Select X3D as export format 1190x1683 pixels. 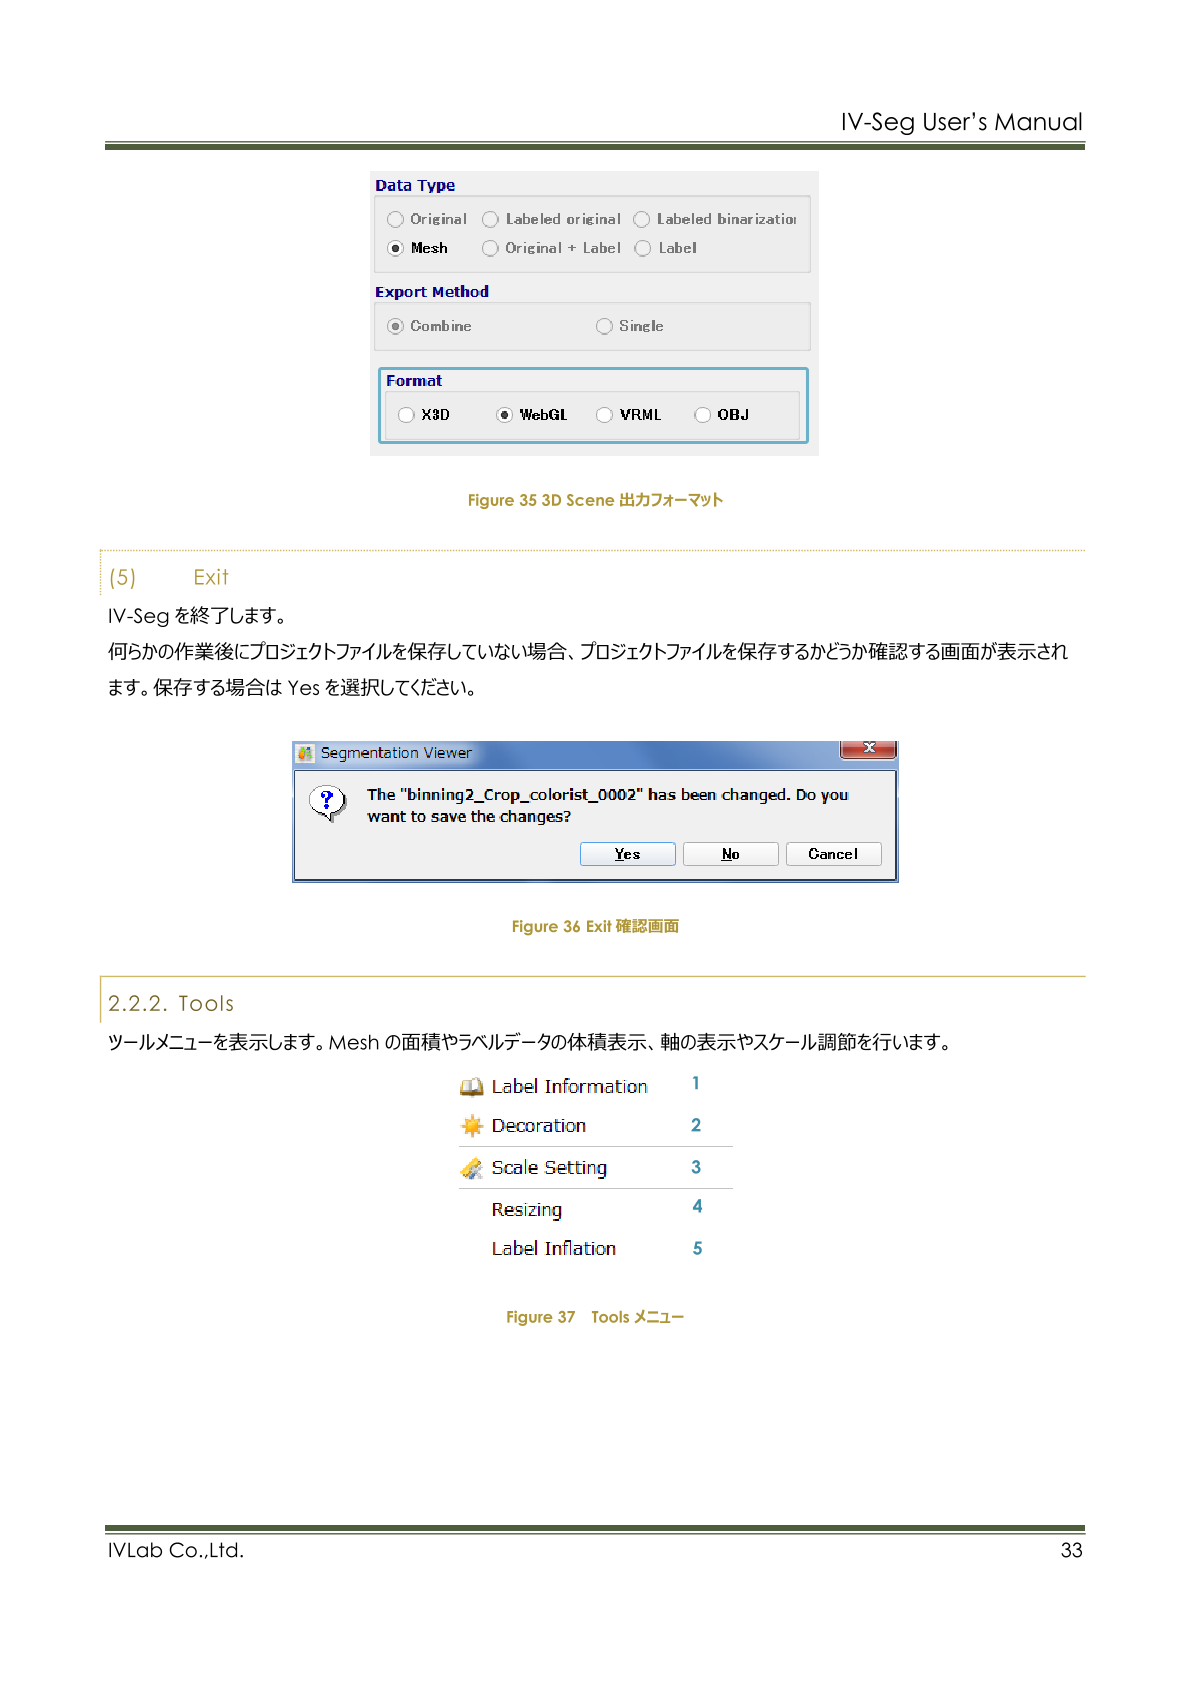pos(406,415)
